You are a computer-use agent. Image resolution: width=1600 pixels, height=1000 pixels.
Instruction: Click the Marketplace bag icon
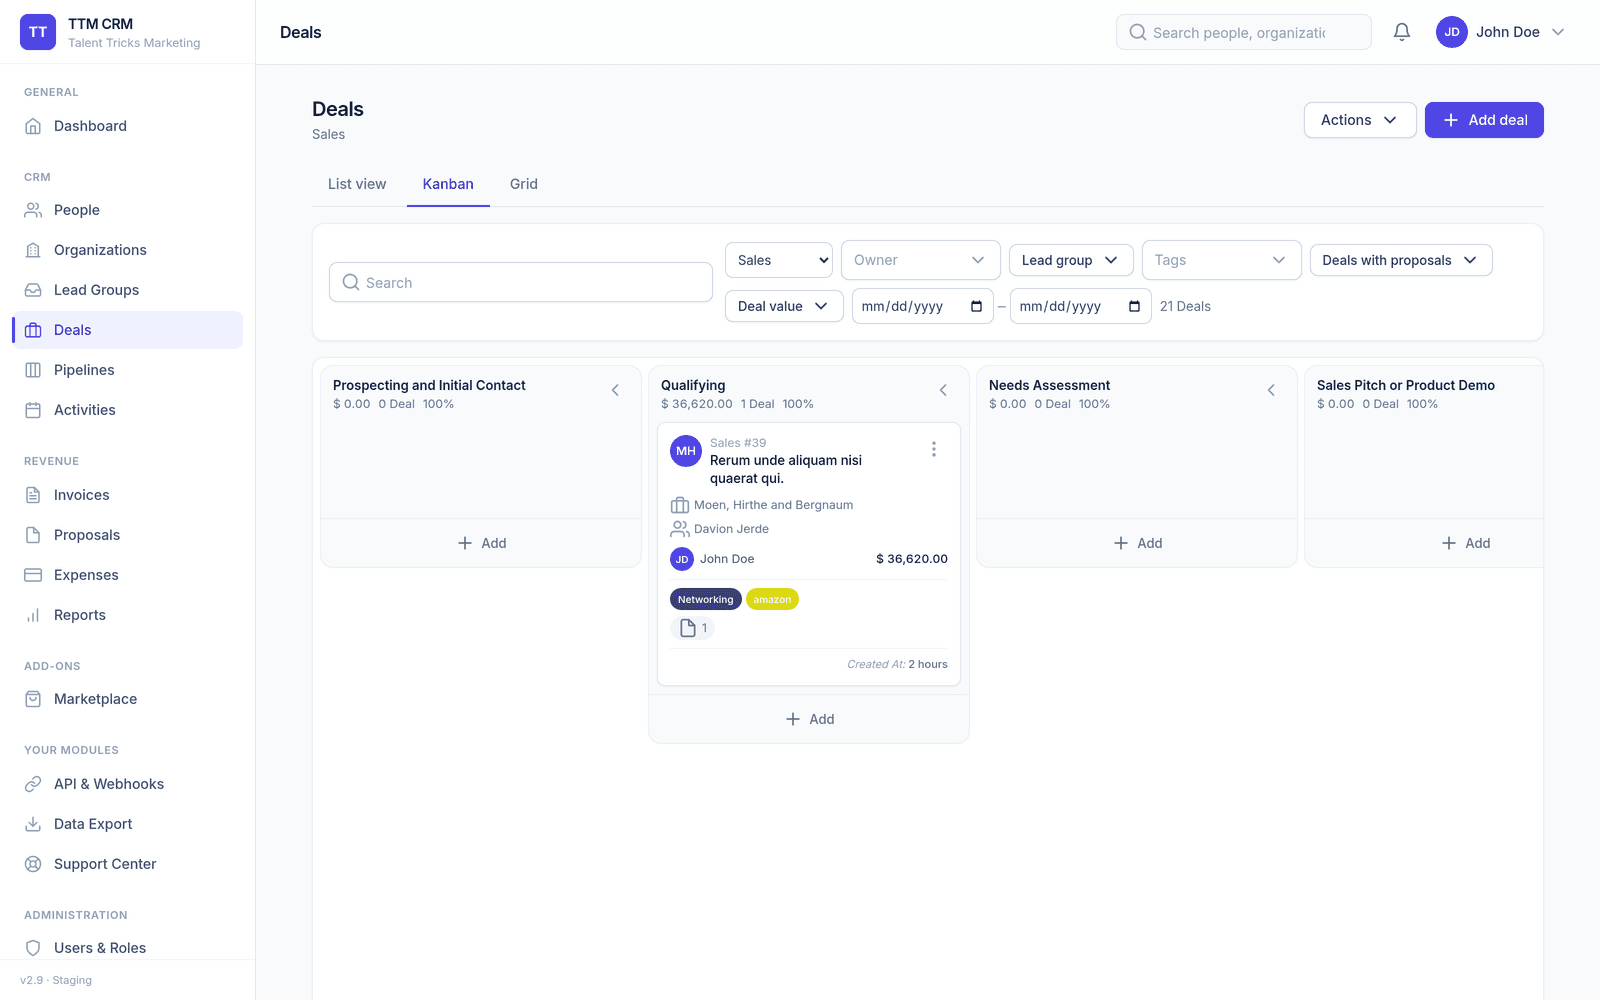[33, 699]
